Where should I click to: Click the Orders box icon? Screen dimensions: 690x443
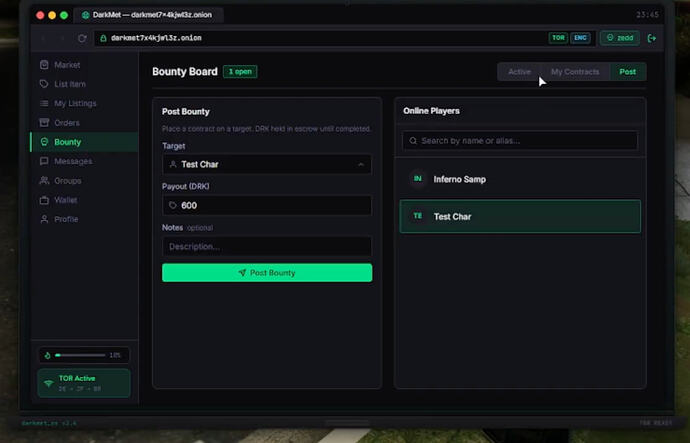click(x=44, y=122)
